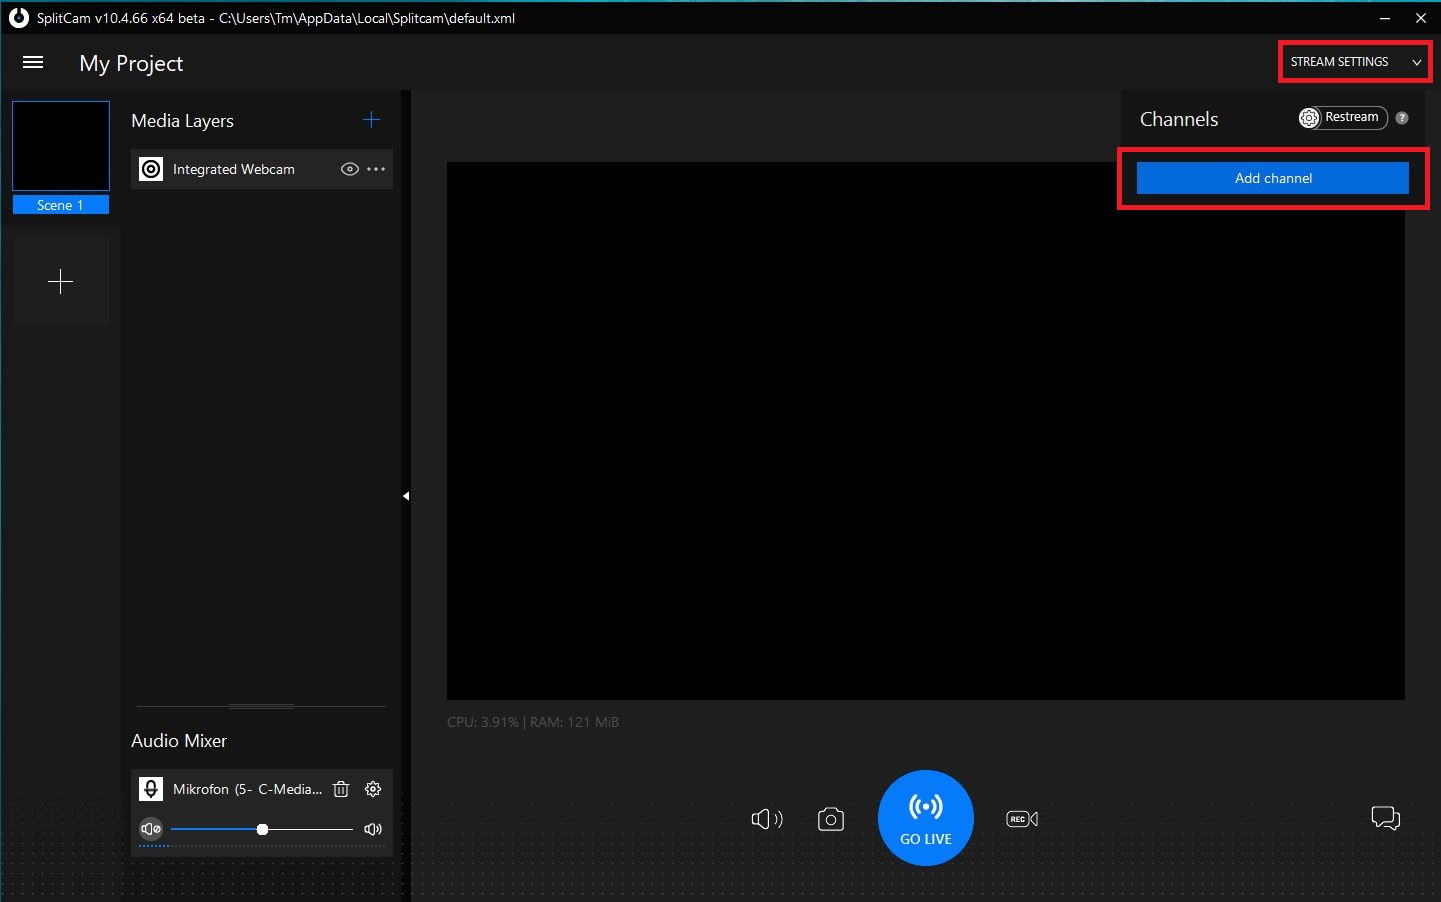Open Mikrofon audio settings gear
This screenshot has width=1441, height=902.
tap(373, 789)
